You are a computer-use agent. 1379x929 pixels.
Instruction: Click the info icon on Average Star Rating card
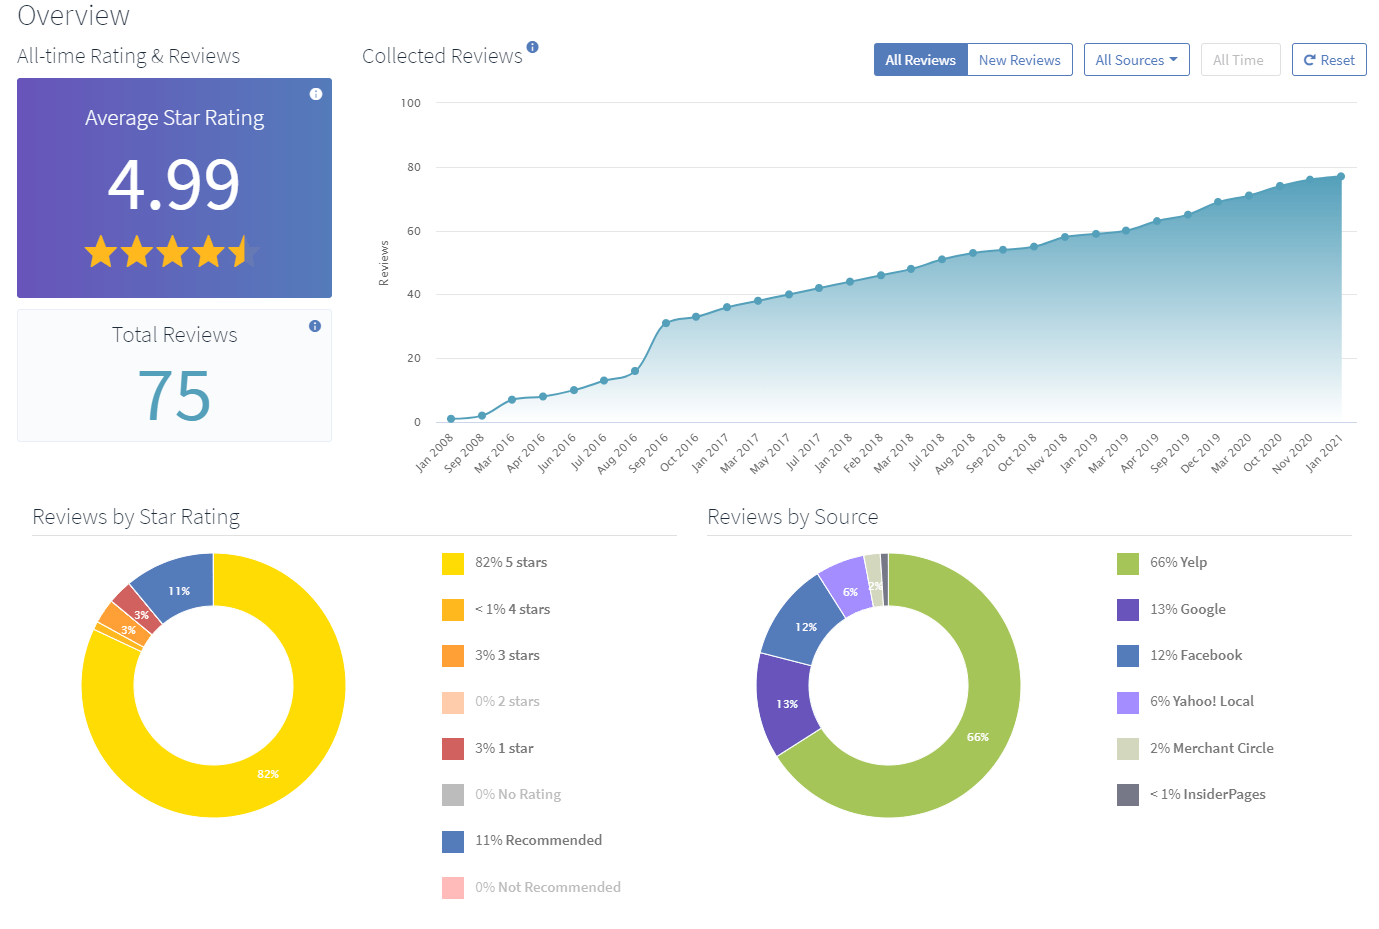coord(316,94)
